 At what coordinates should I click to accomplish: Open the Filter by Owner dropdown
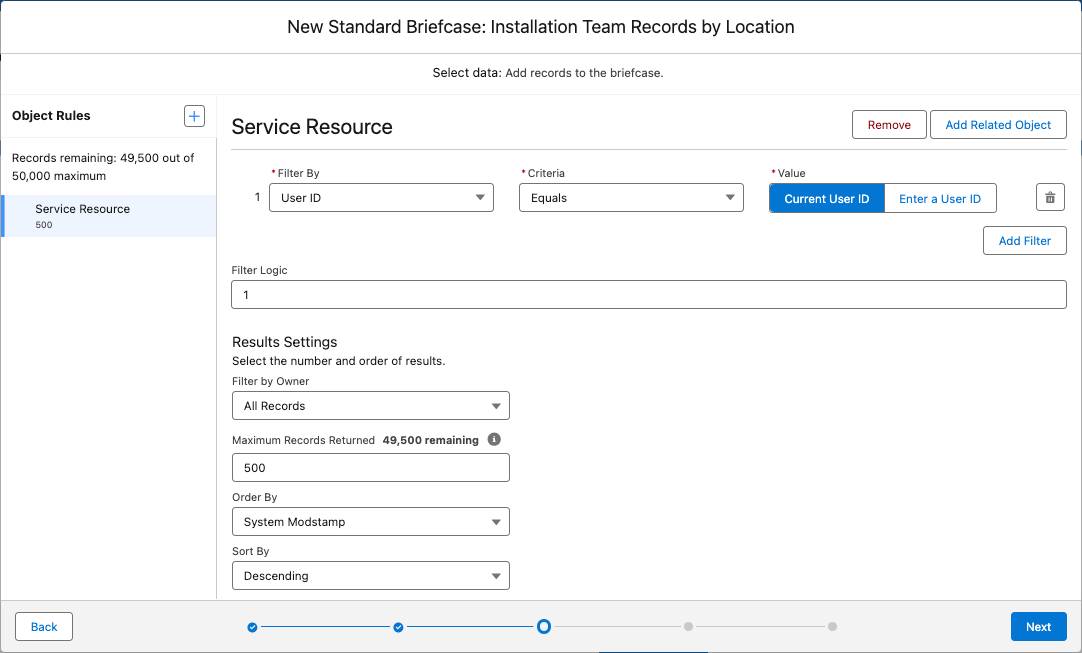[370, 405]
